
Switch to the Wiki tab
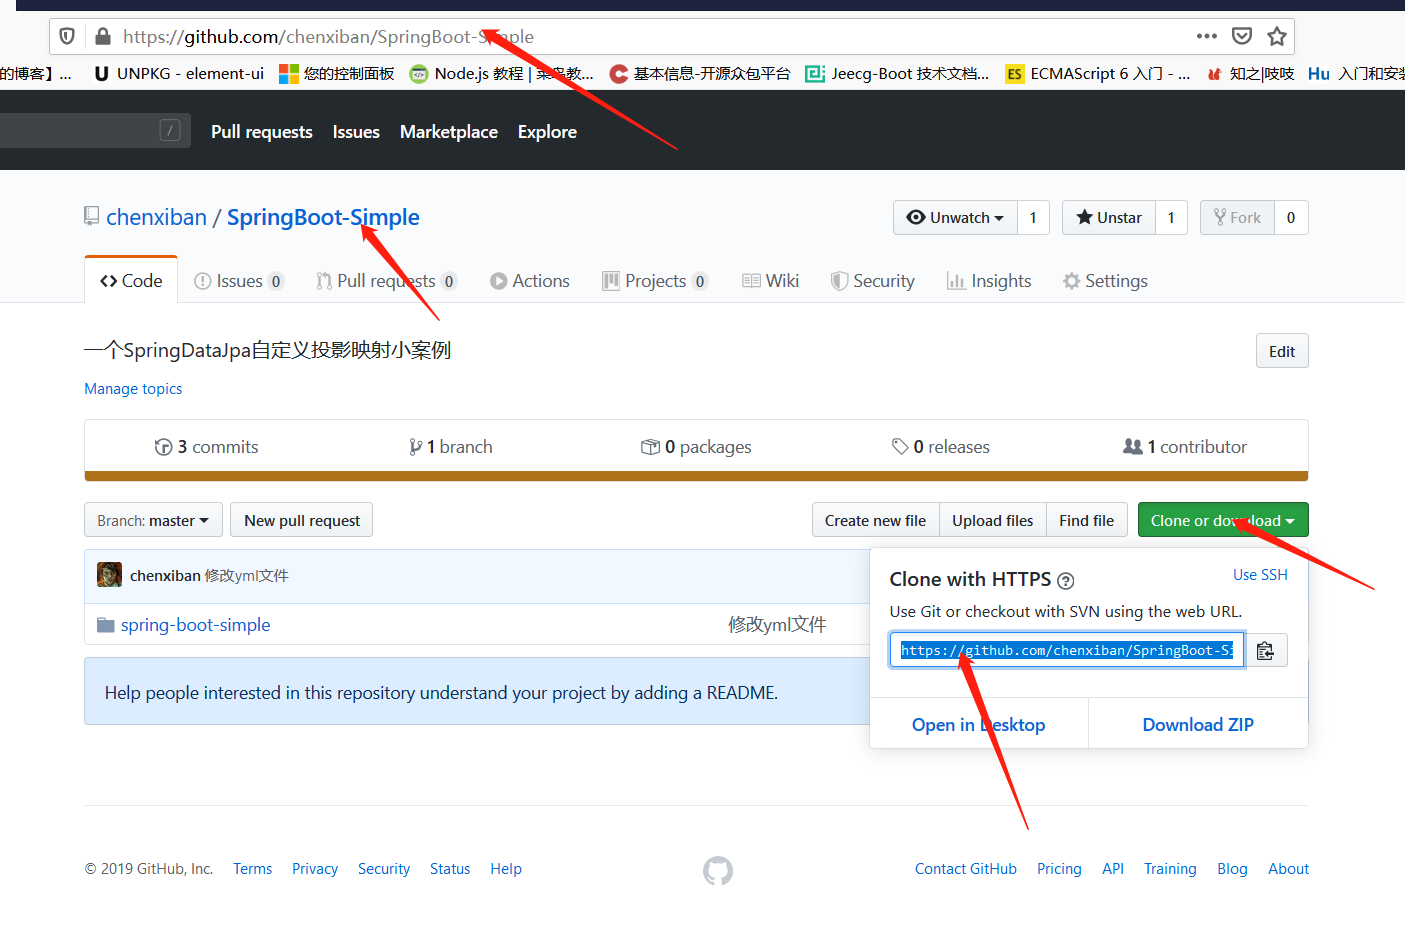point(771,281)
